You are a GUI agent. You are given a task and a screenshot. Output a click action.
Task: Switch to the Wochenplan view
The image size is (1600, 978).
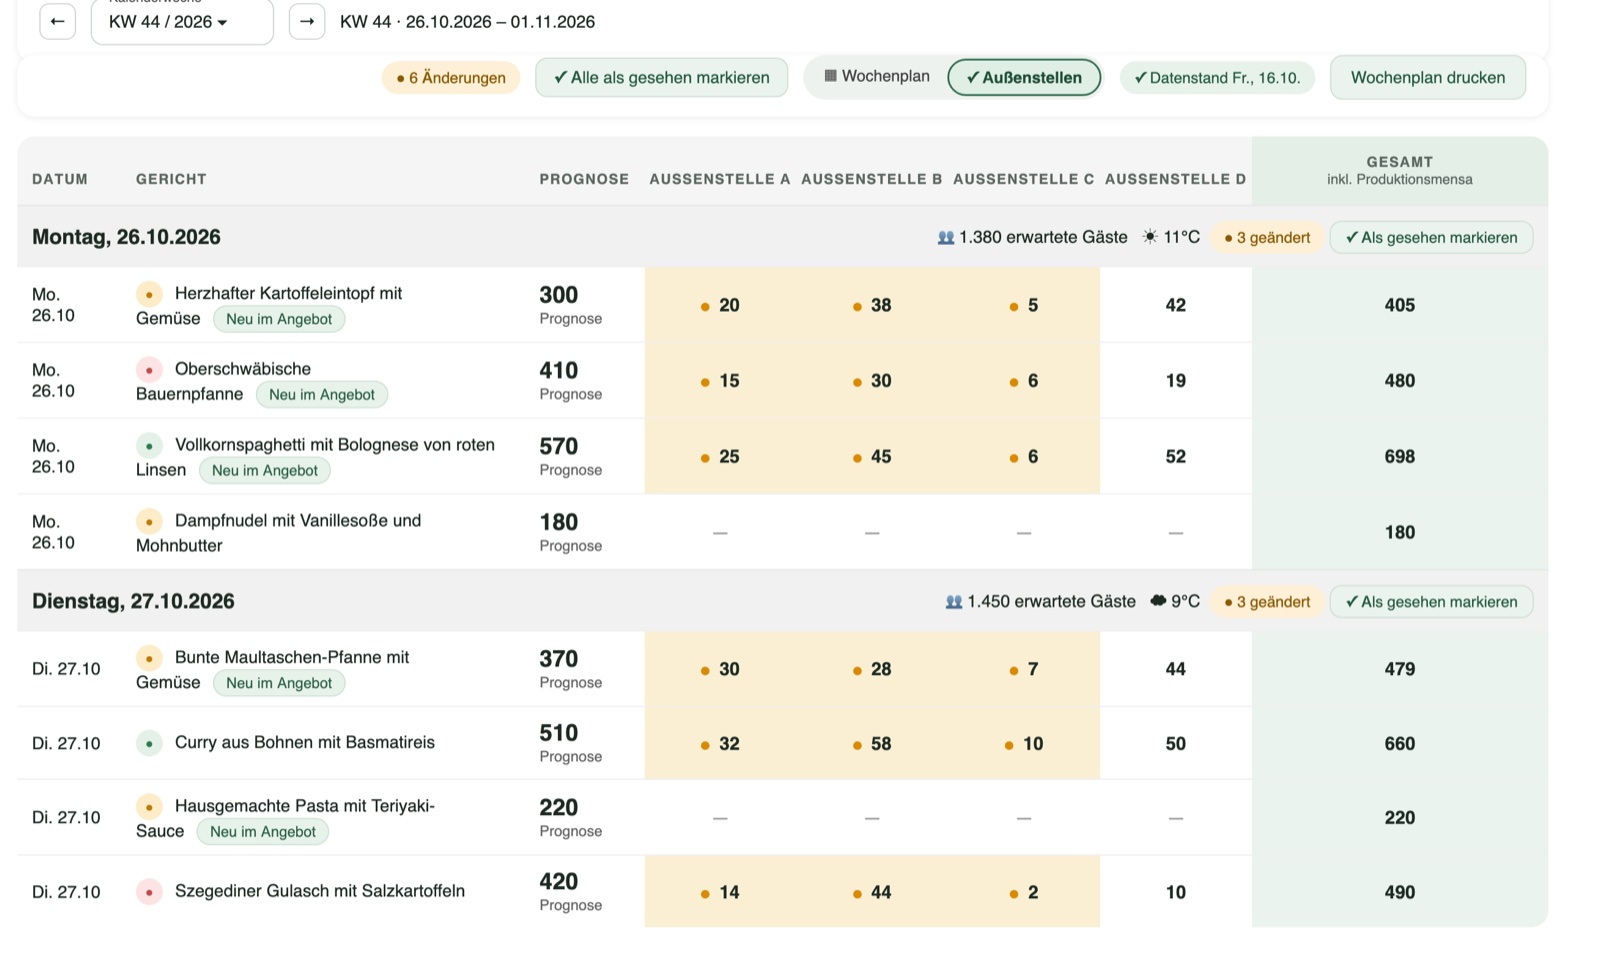tap(876, 77)
